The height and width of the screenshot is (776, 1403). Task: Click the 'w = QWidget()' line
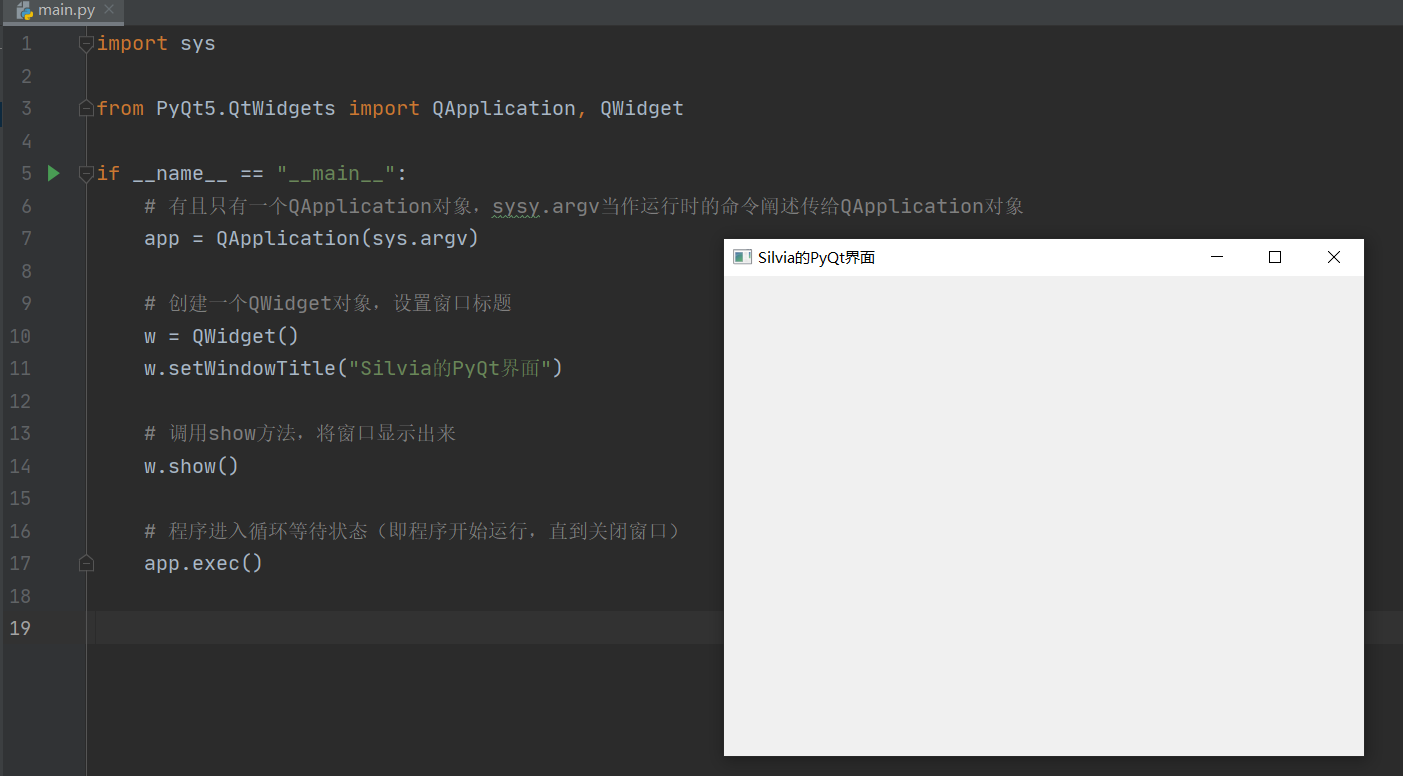click(x=222, y=336)
